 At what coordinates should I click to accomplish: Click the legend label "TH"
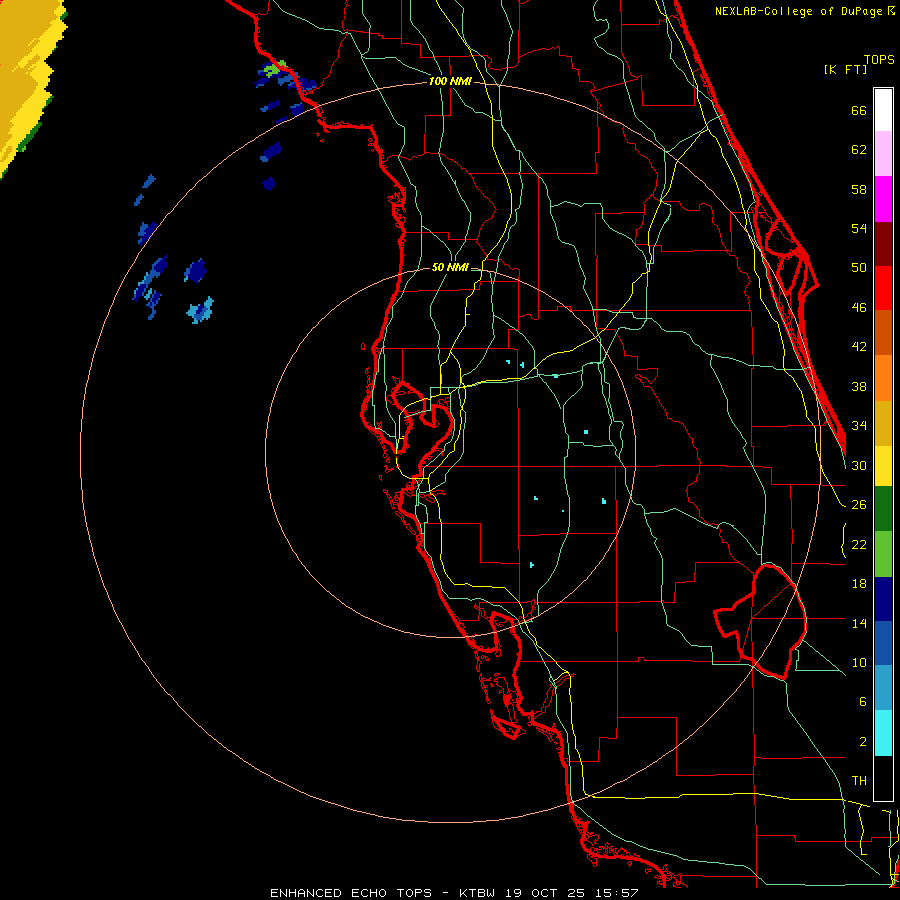[x=859, y=781]
